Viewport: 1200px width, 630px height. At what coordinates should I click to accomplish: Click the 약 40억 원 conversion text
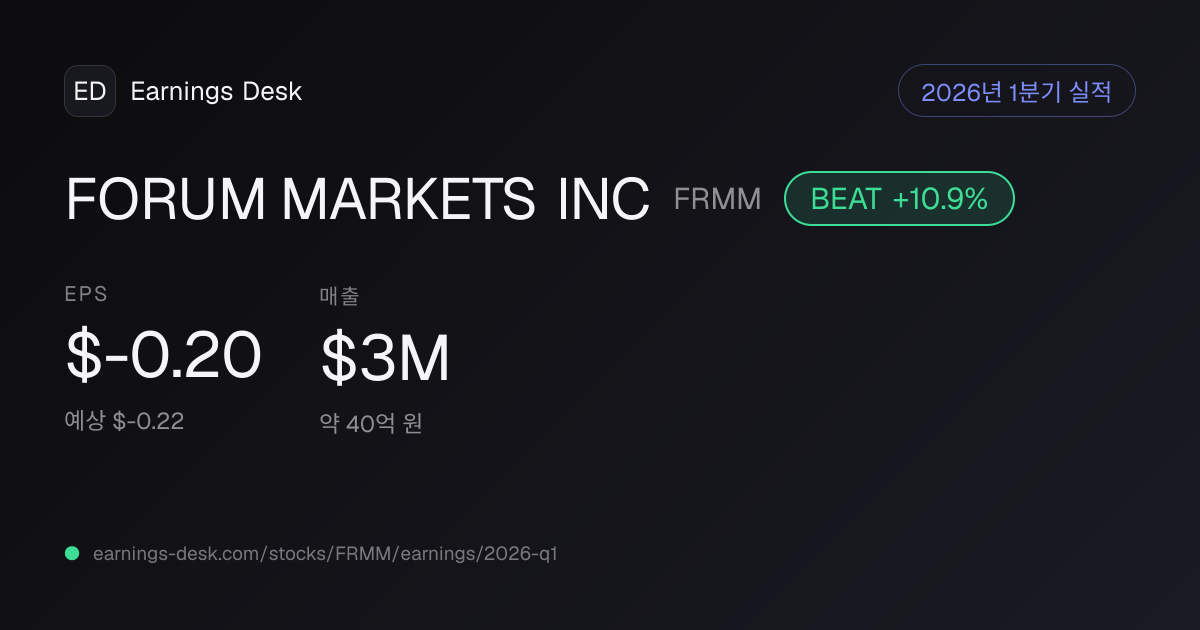tap(371, 423)
